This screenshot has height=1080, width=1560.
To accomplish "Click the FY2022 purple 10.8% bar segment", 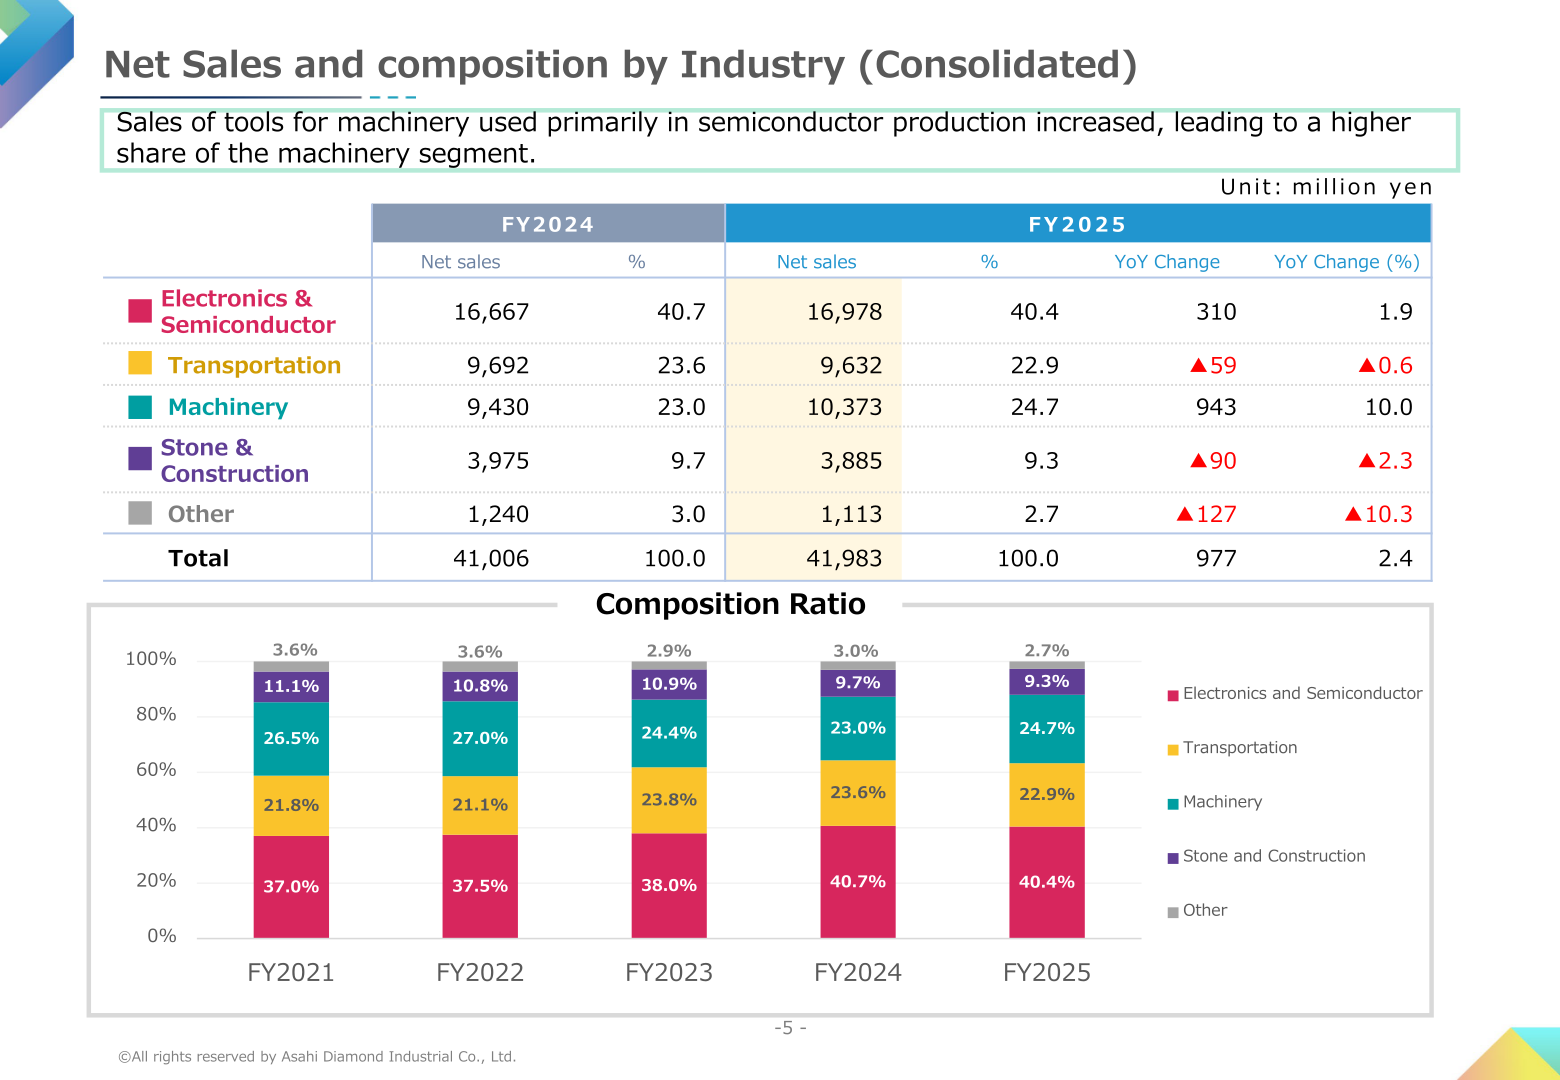I will [480, 686].
